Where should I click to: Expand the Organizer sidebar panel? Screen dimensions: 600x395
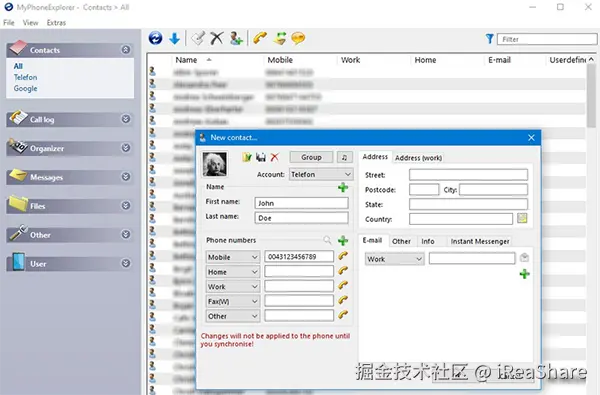[x=126, y=148]
